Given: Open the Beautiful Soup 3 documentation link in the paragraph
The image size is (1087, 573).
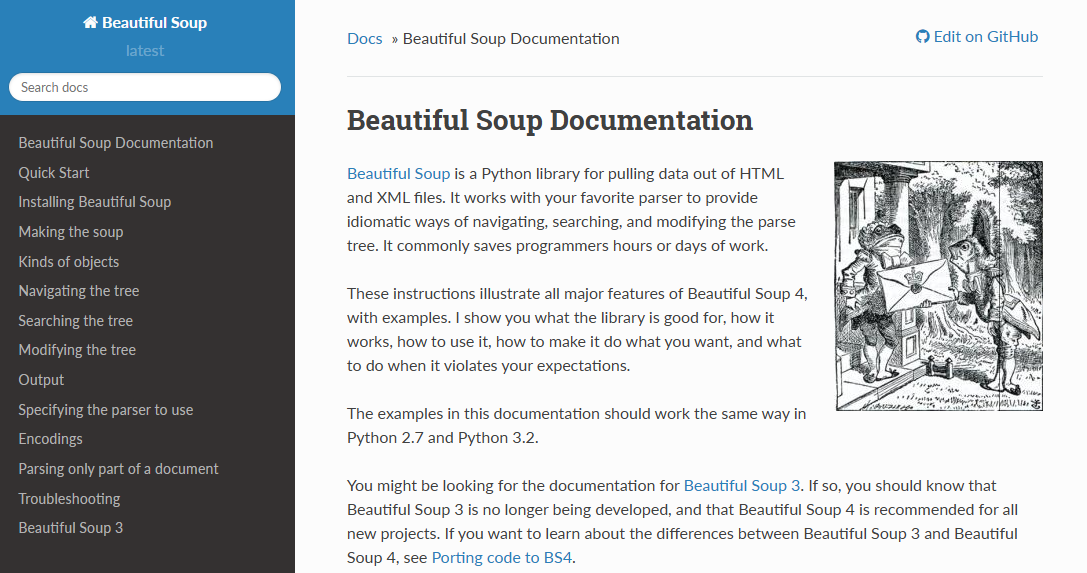Looking at the screenshot, I should coord(742,486).
